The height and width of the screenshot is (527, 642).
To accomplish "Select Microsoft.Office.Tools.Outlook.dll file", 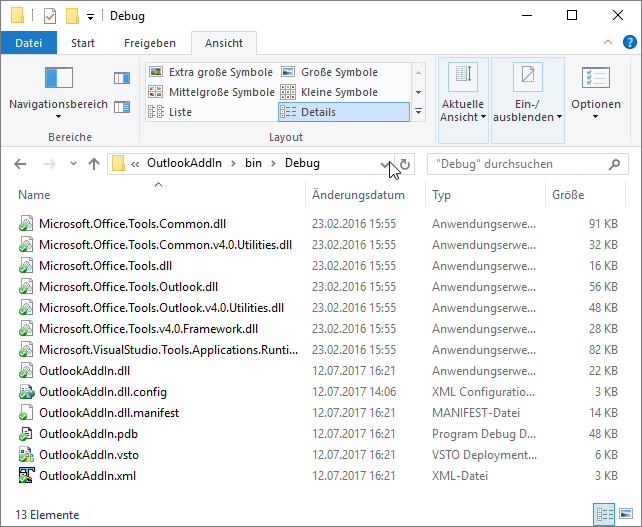I will [128, 287].
